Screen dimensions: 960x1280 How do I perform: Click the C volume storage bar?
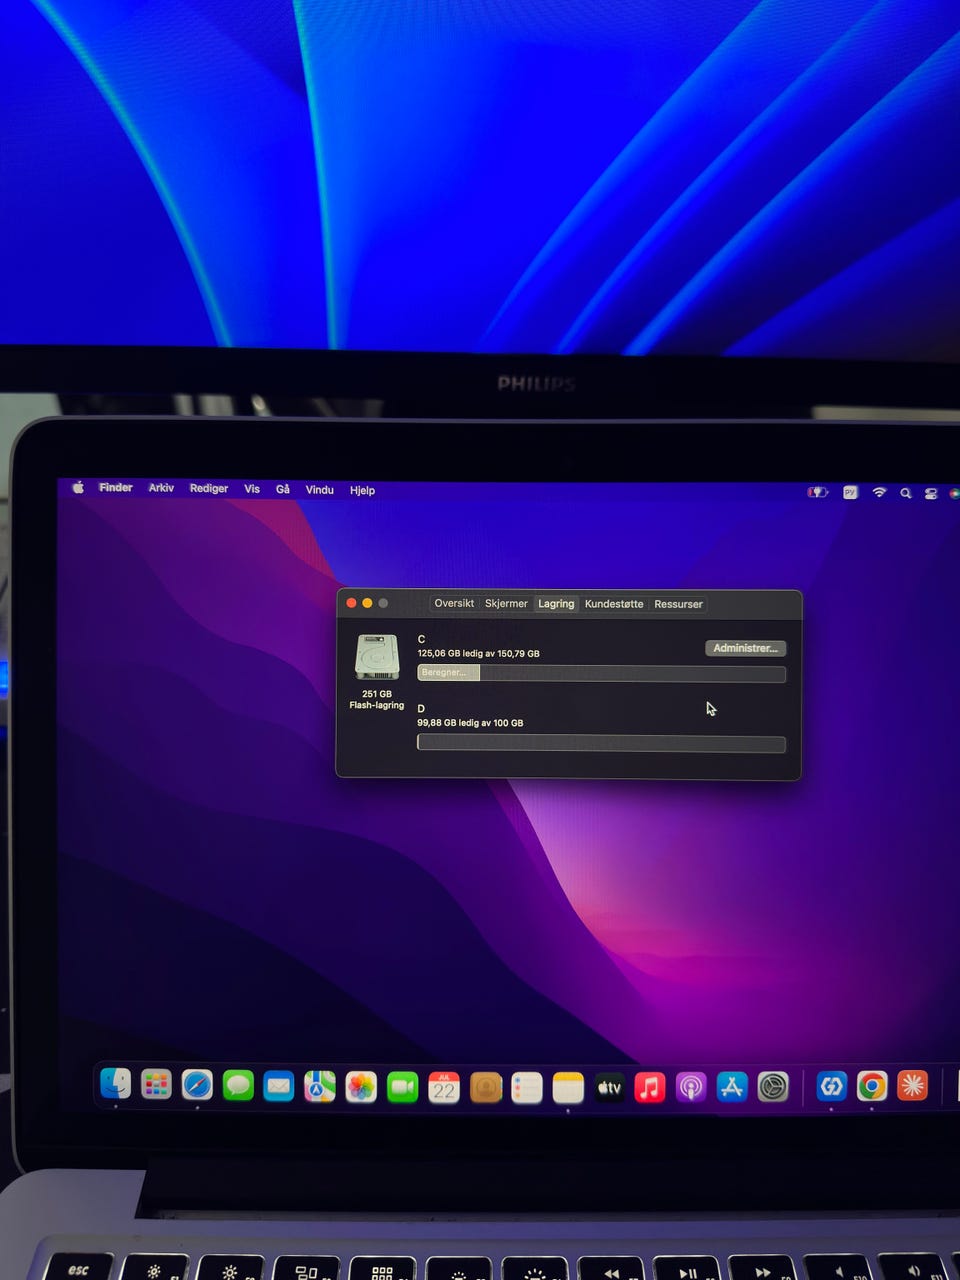(601, 673)
